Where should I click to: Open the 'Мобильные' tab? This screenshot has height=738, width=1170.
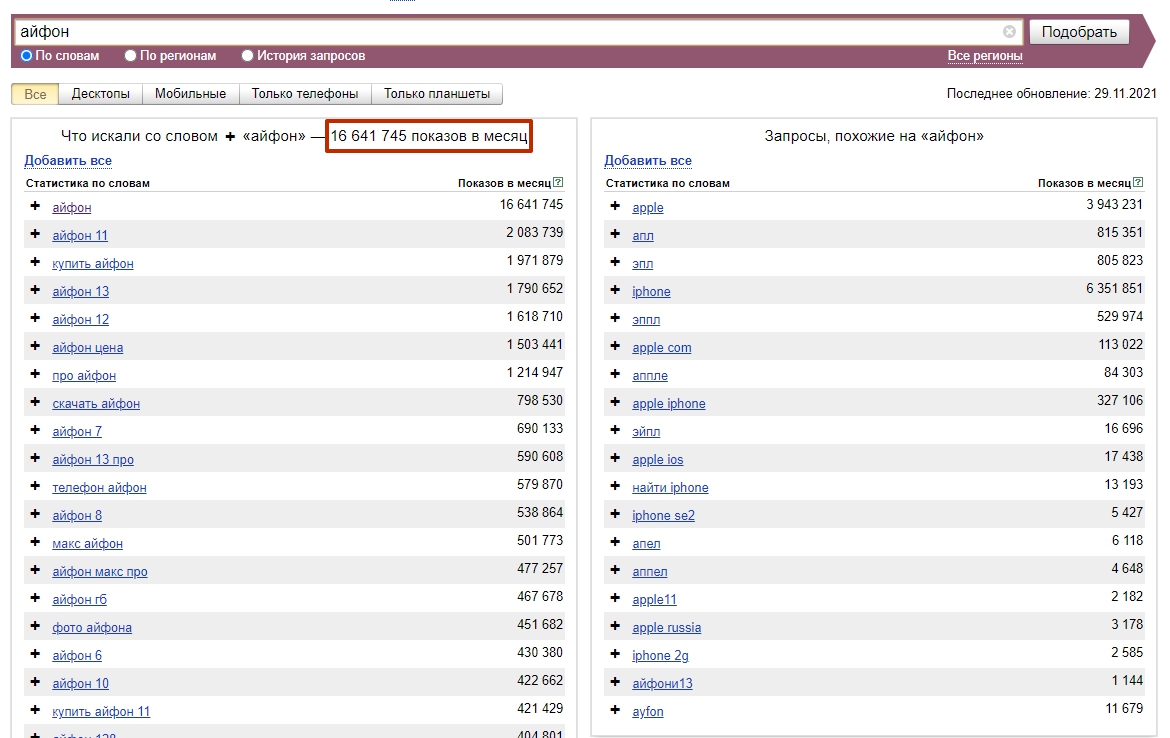[190, 94]
